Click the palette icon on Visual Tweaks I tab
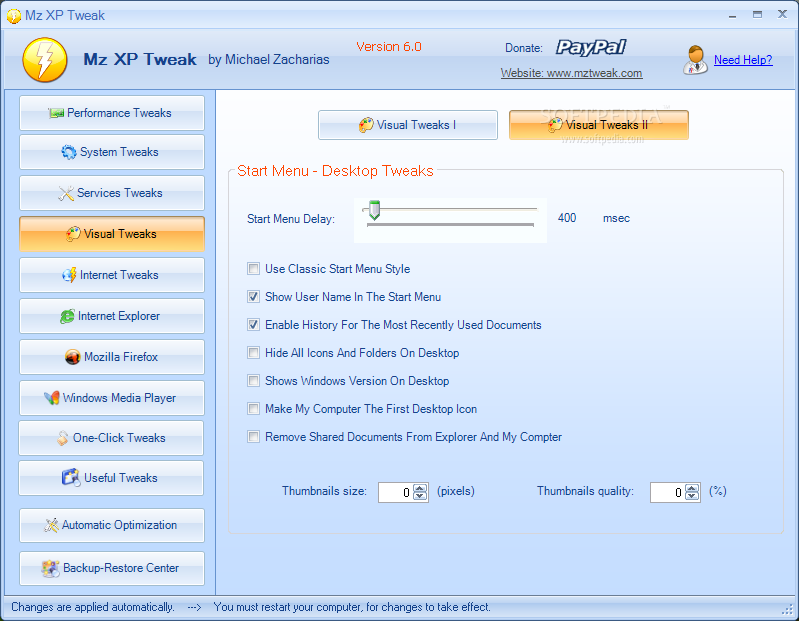Viewport: 799px width, 621px height. [x=366, y=125]
